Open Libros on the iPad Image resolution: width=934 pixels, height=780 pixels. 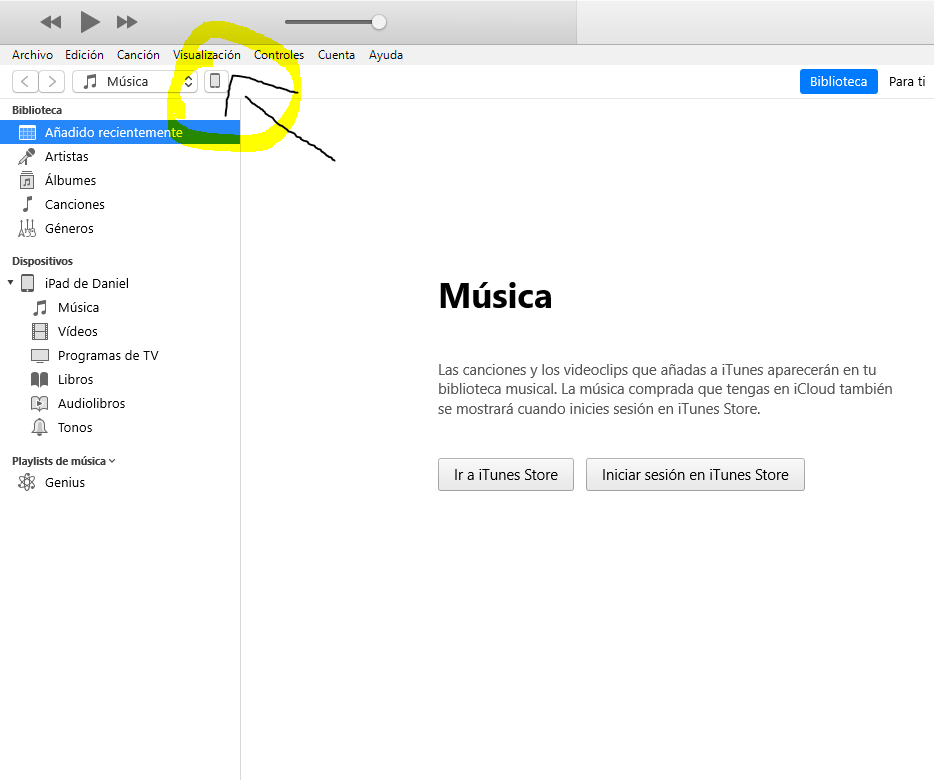(x=76, y=380)
